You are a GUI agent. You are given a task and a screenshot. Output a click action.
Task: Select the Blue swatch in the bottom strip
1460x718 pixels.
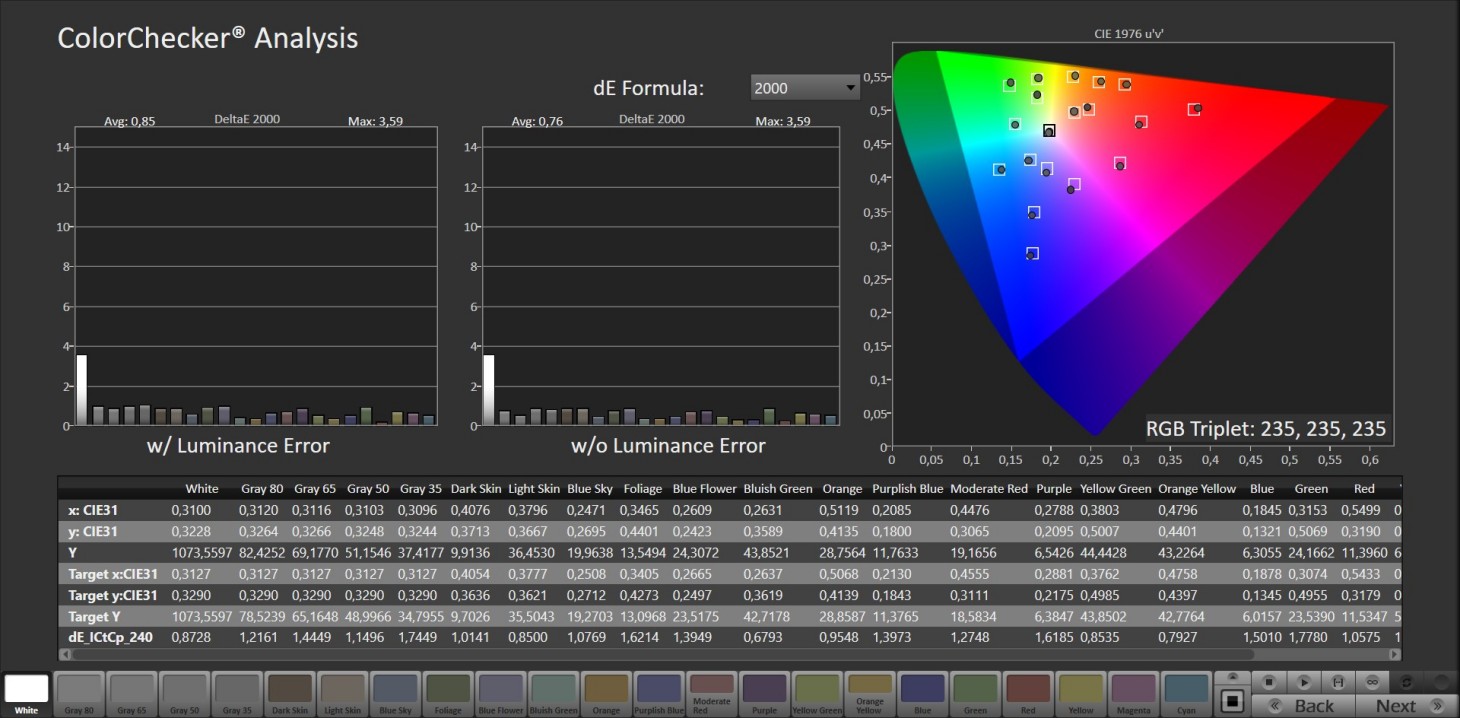pos(922,694)
